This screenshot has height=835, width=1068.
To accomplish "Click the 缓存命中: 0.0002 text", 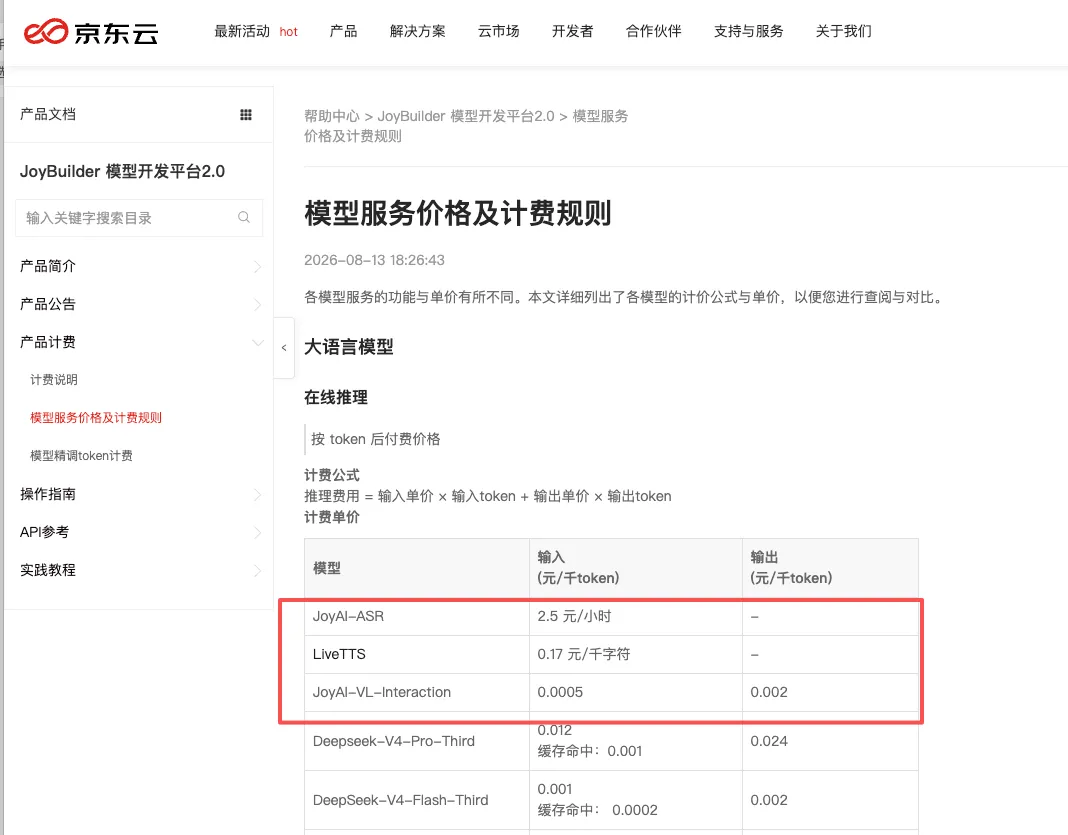I will click(597, 810).
